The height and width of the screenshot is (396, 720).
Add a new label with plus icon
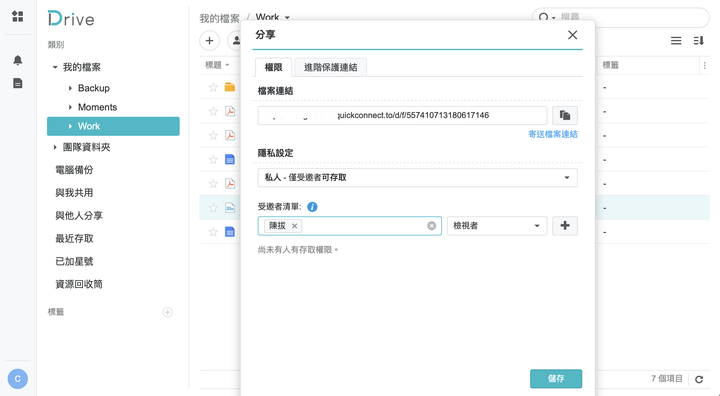tap(168, 312)
